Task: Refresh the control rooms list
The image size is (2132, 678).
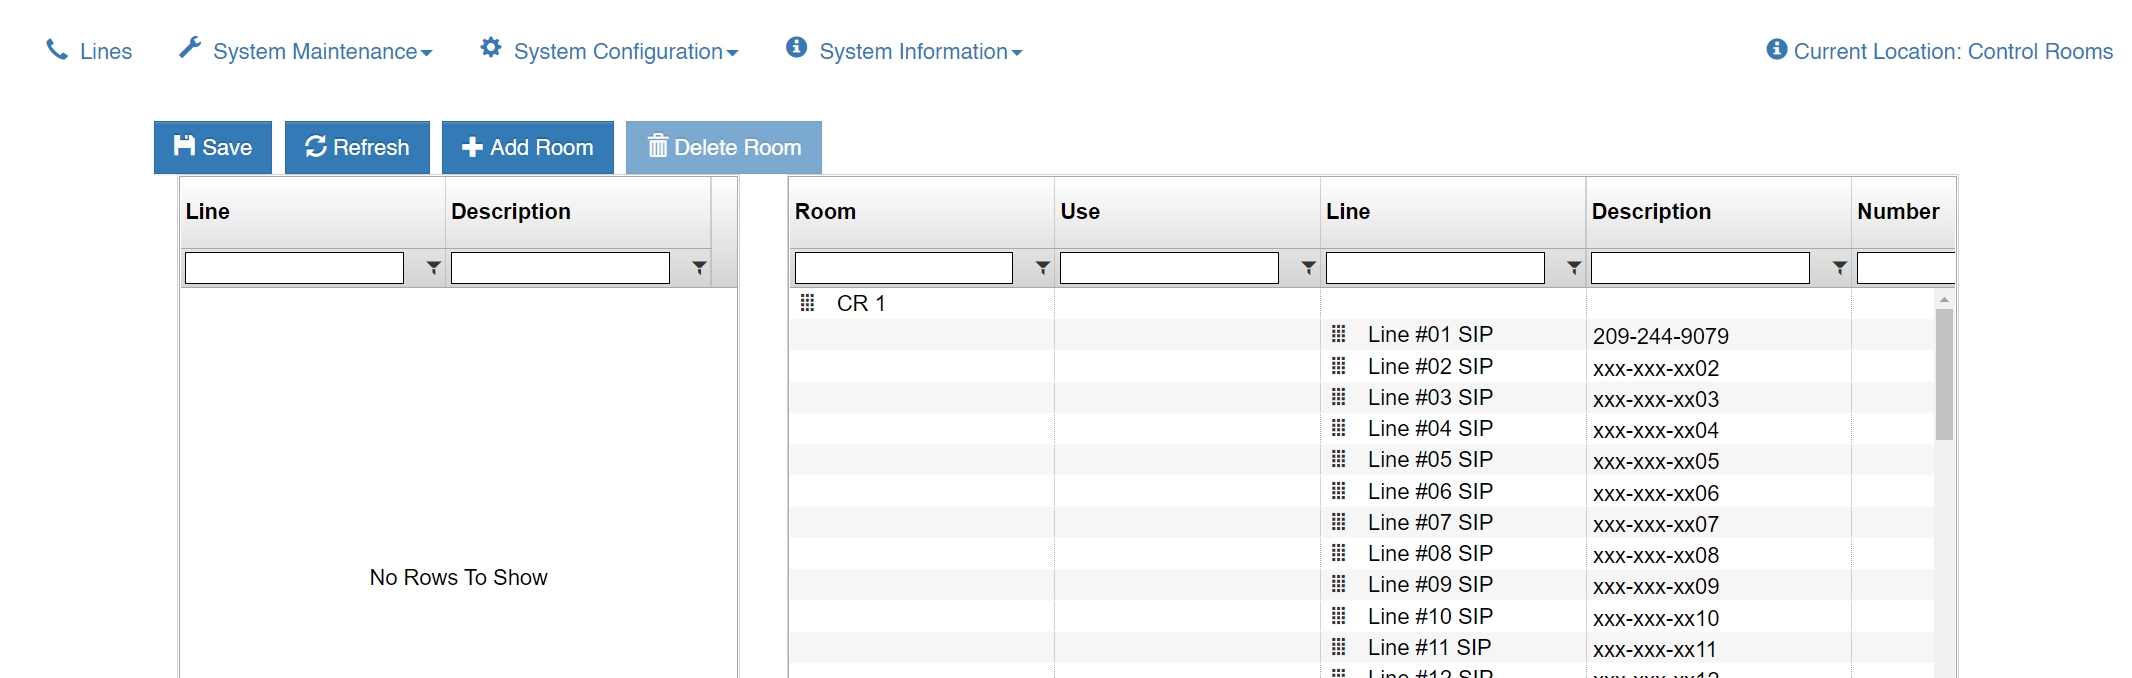Action: pos(357,147)
